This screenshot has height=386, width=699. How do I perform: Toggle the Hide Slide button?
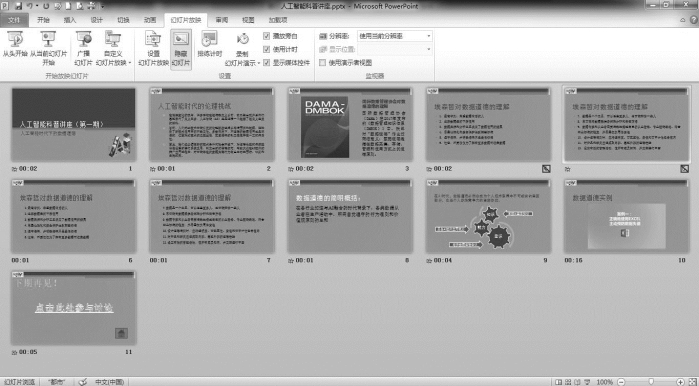tap(181, 48)
